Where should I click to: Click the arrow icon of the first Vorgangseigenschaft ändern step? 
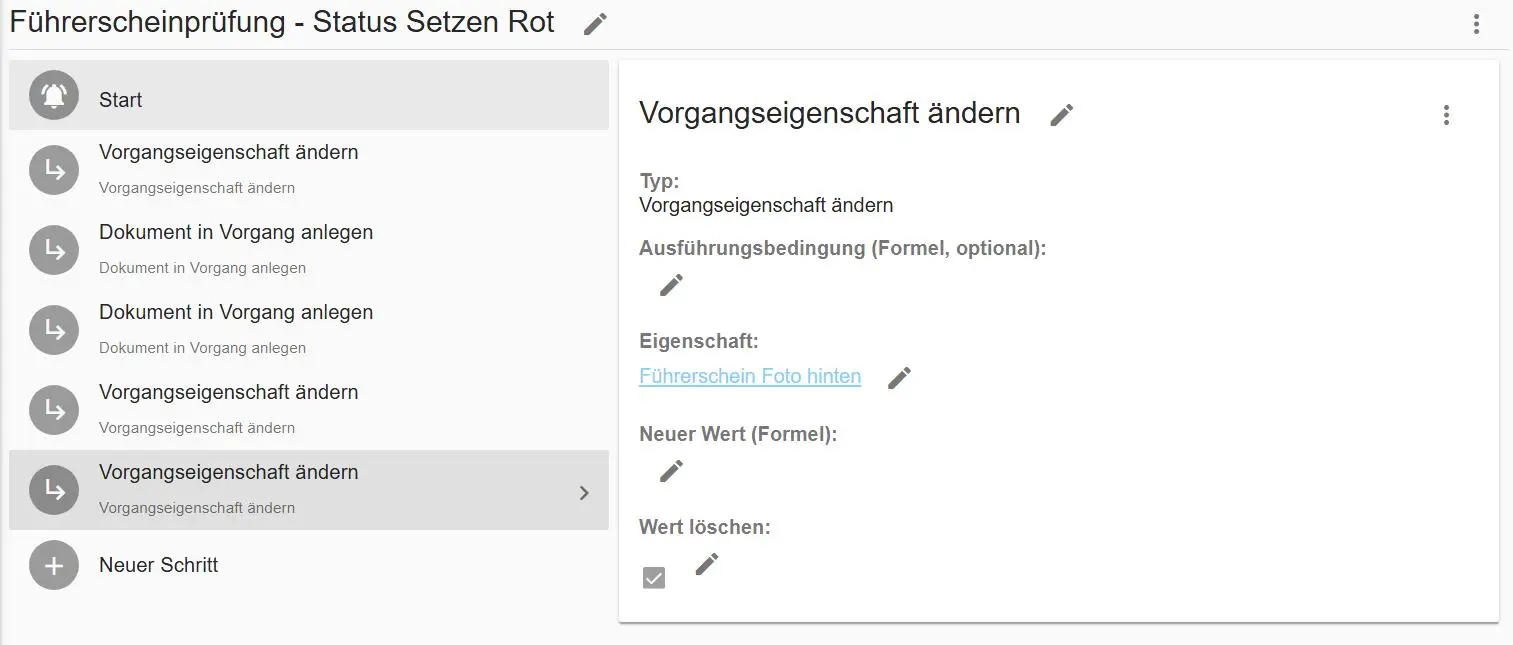(53, 170)
